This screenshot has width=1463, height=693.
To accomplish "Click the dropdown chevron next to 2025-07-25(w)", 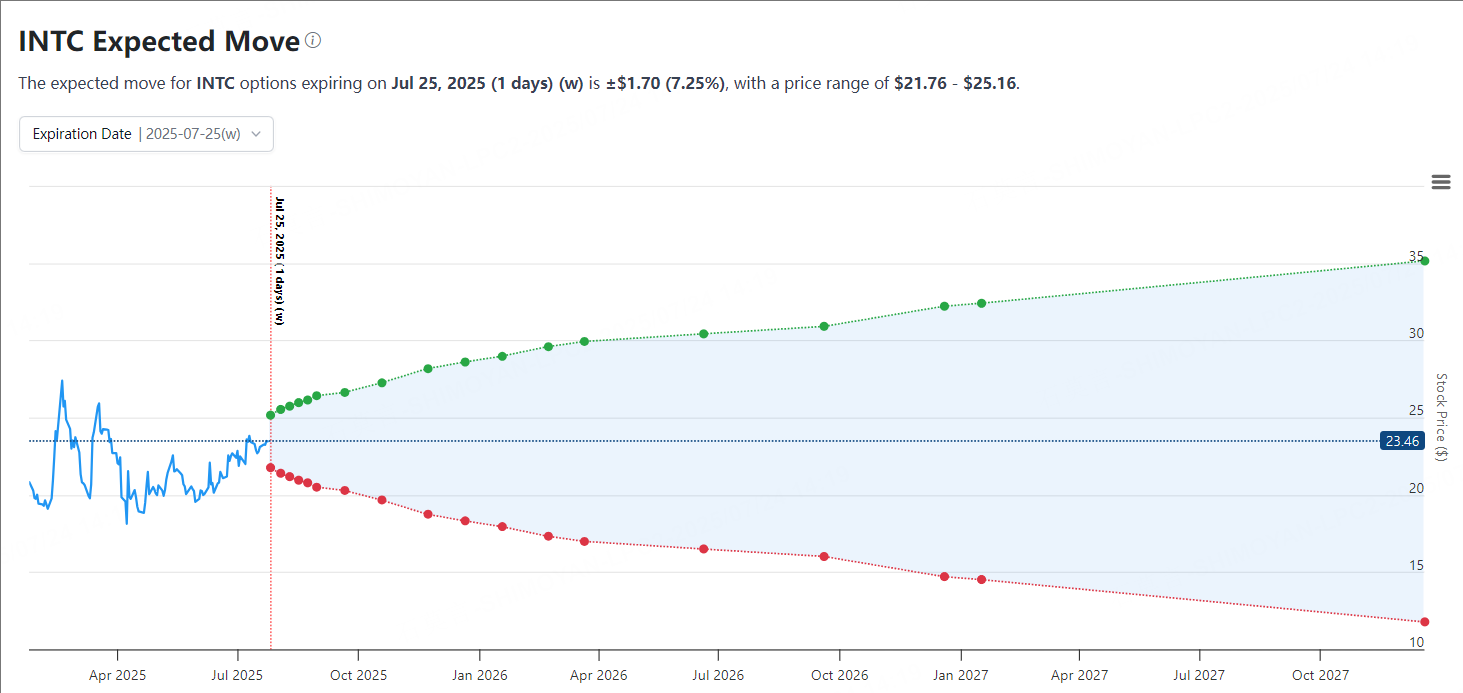I will coord(256,134).
